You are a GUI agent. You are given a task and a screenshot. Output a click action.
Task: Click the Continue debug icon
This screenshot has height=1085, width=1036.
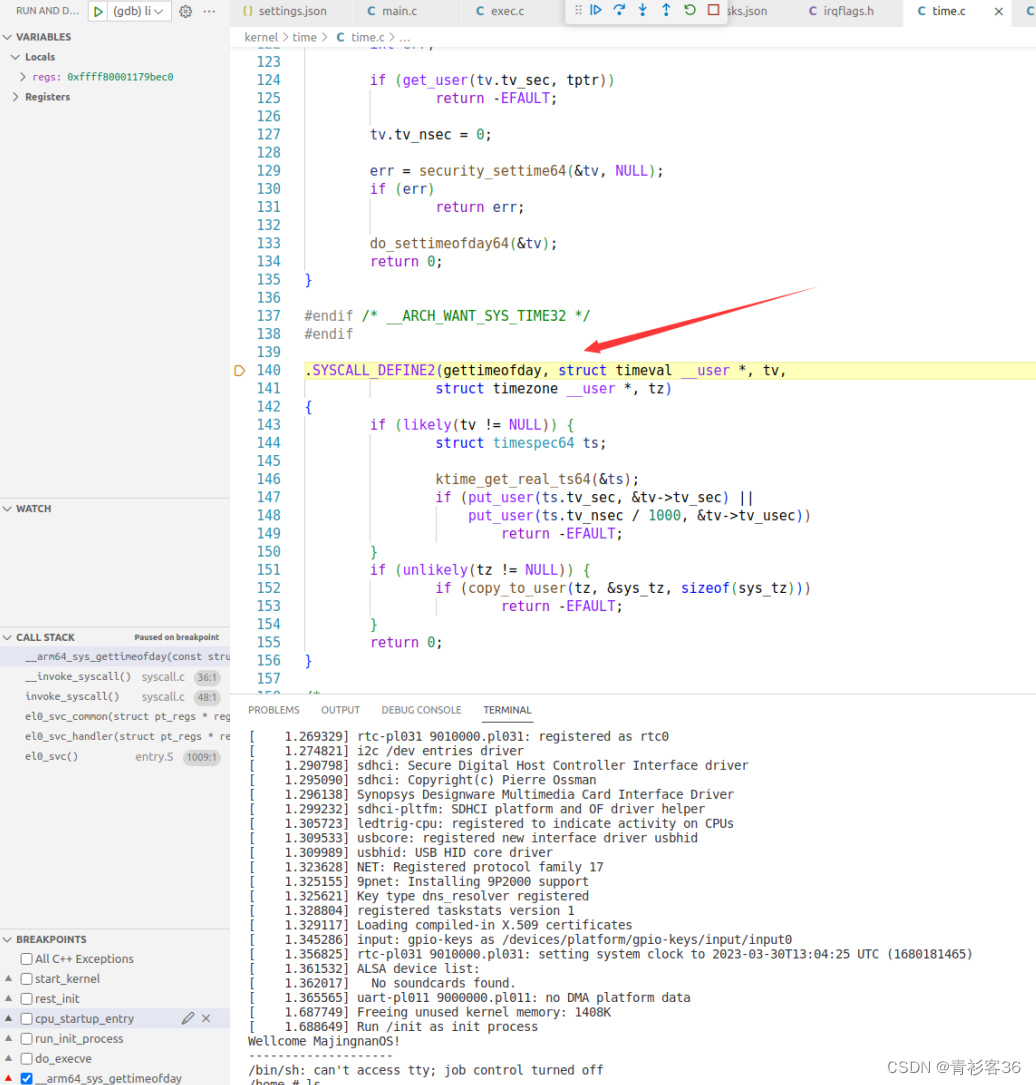[595, 11]
